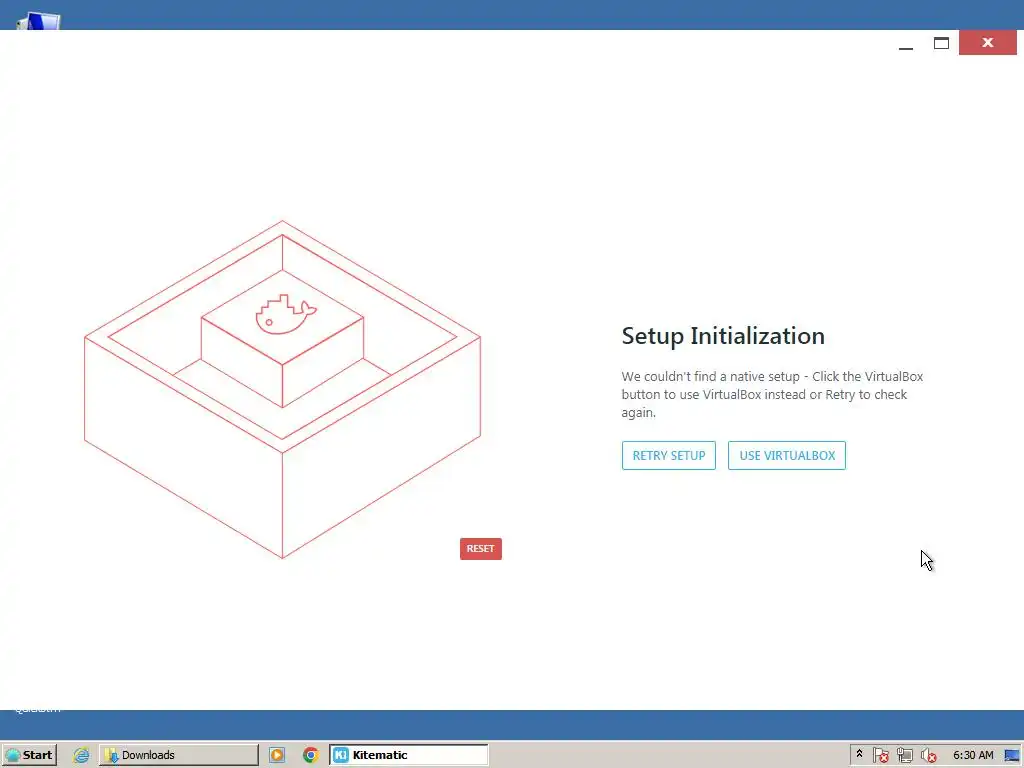Click the 6:30 AM clock
Screen dimensions: 1024x768
tap(973, 755)
